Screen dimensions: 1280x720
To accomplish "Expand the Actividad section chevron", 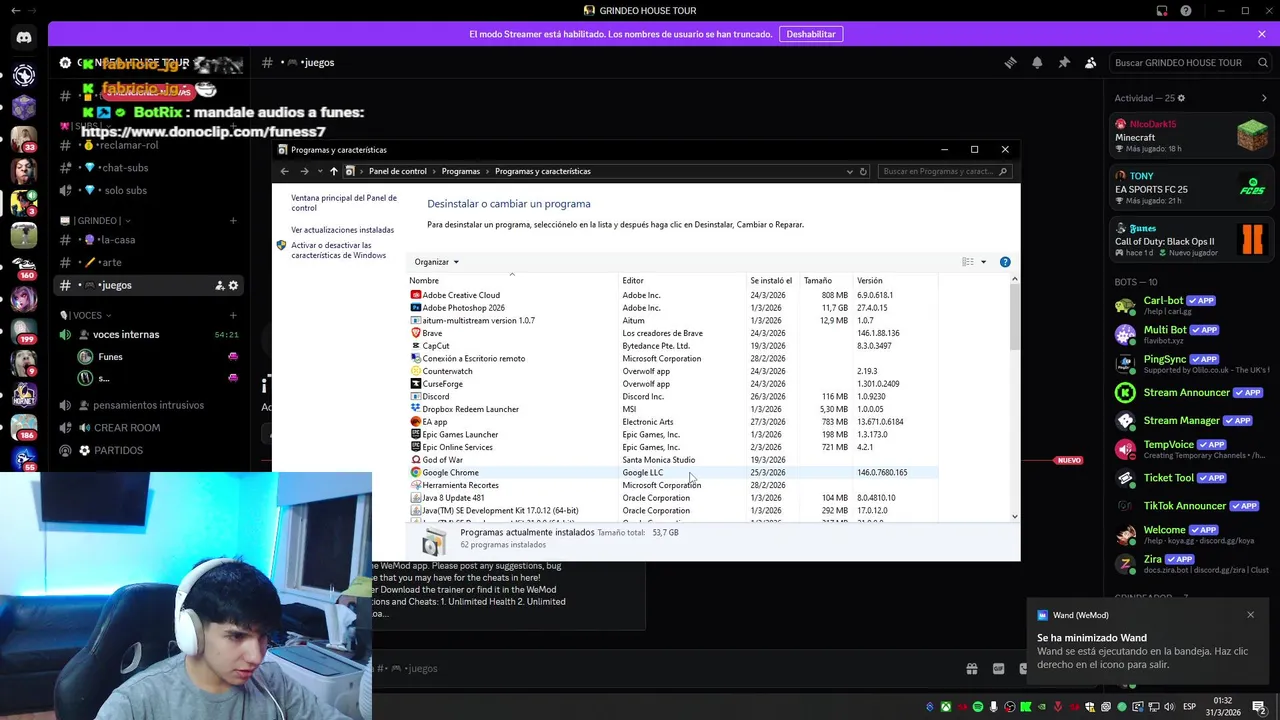I will (x=1264, y=98).
